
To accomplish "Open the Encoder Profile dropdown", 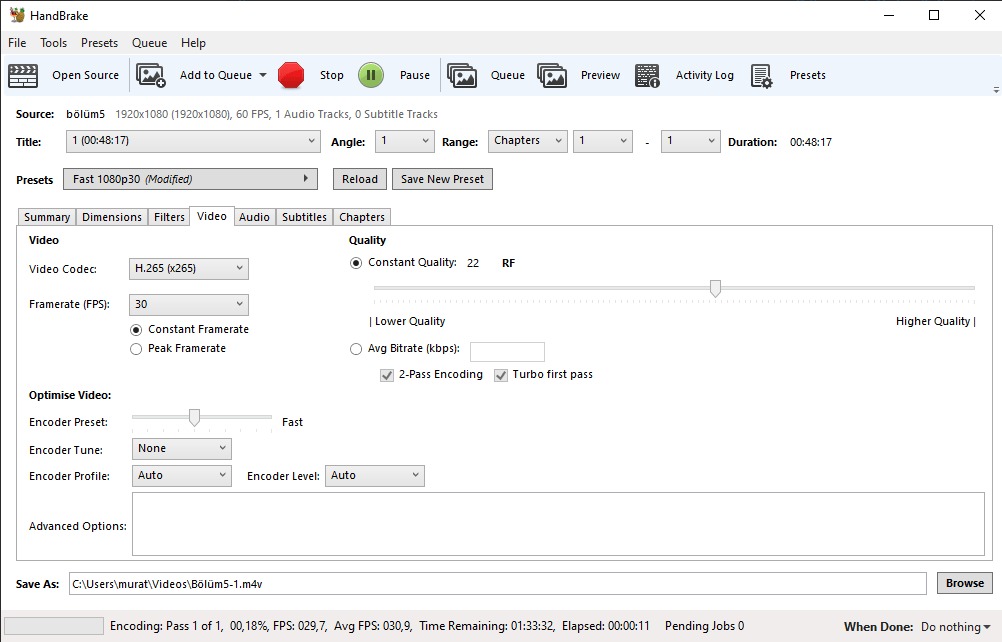I will tap(181, 476).
